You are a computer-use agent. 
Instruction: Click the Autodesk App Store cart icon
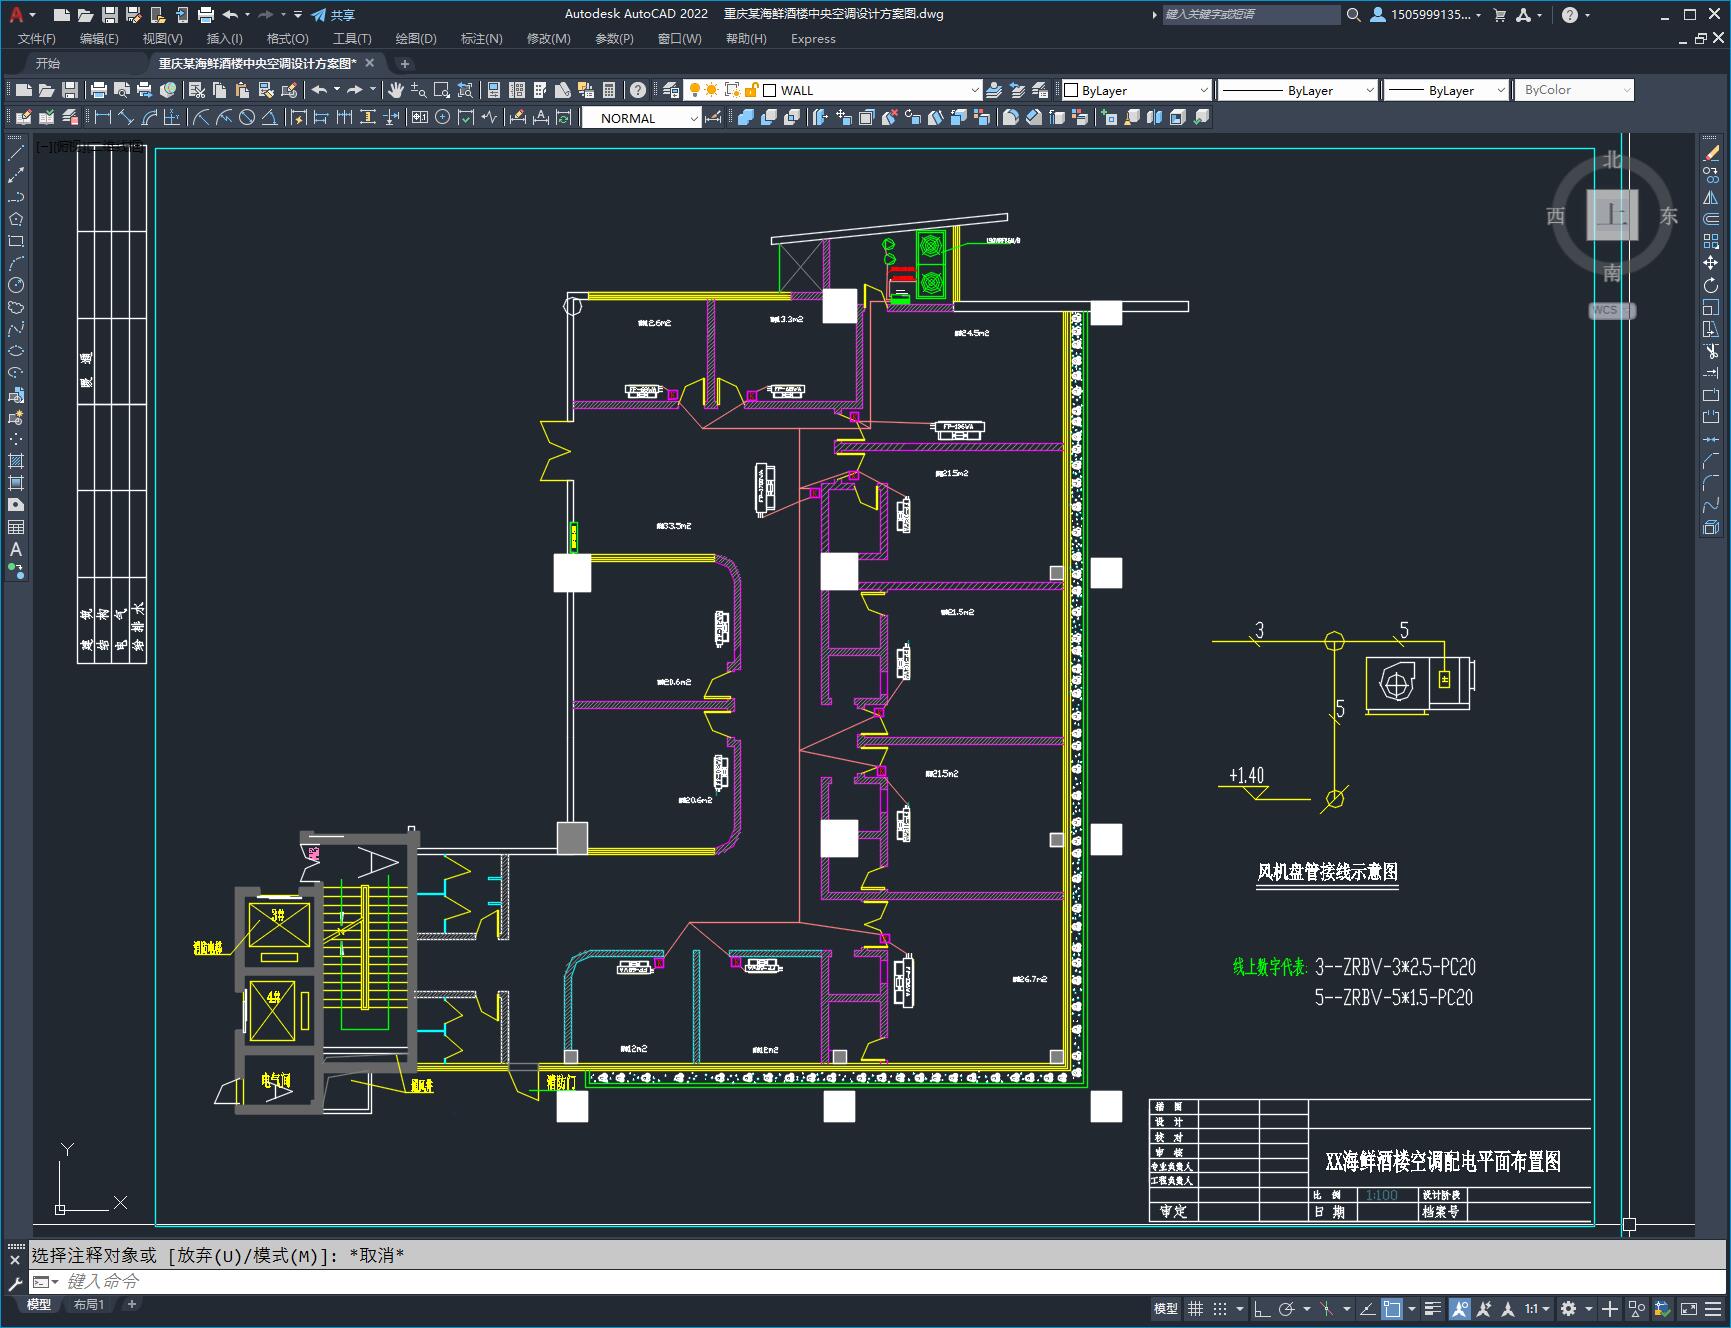[1499, 14]
